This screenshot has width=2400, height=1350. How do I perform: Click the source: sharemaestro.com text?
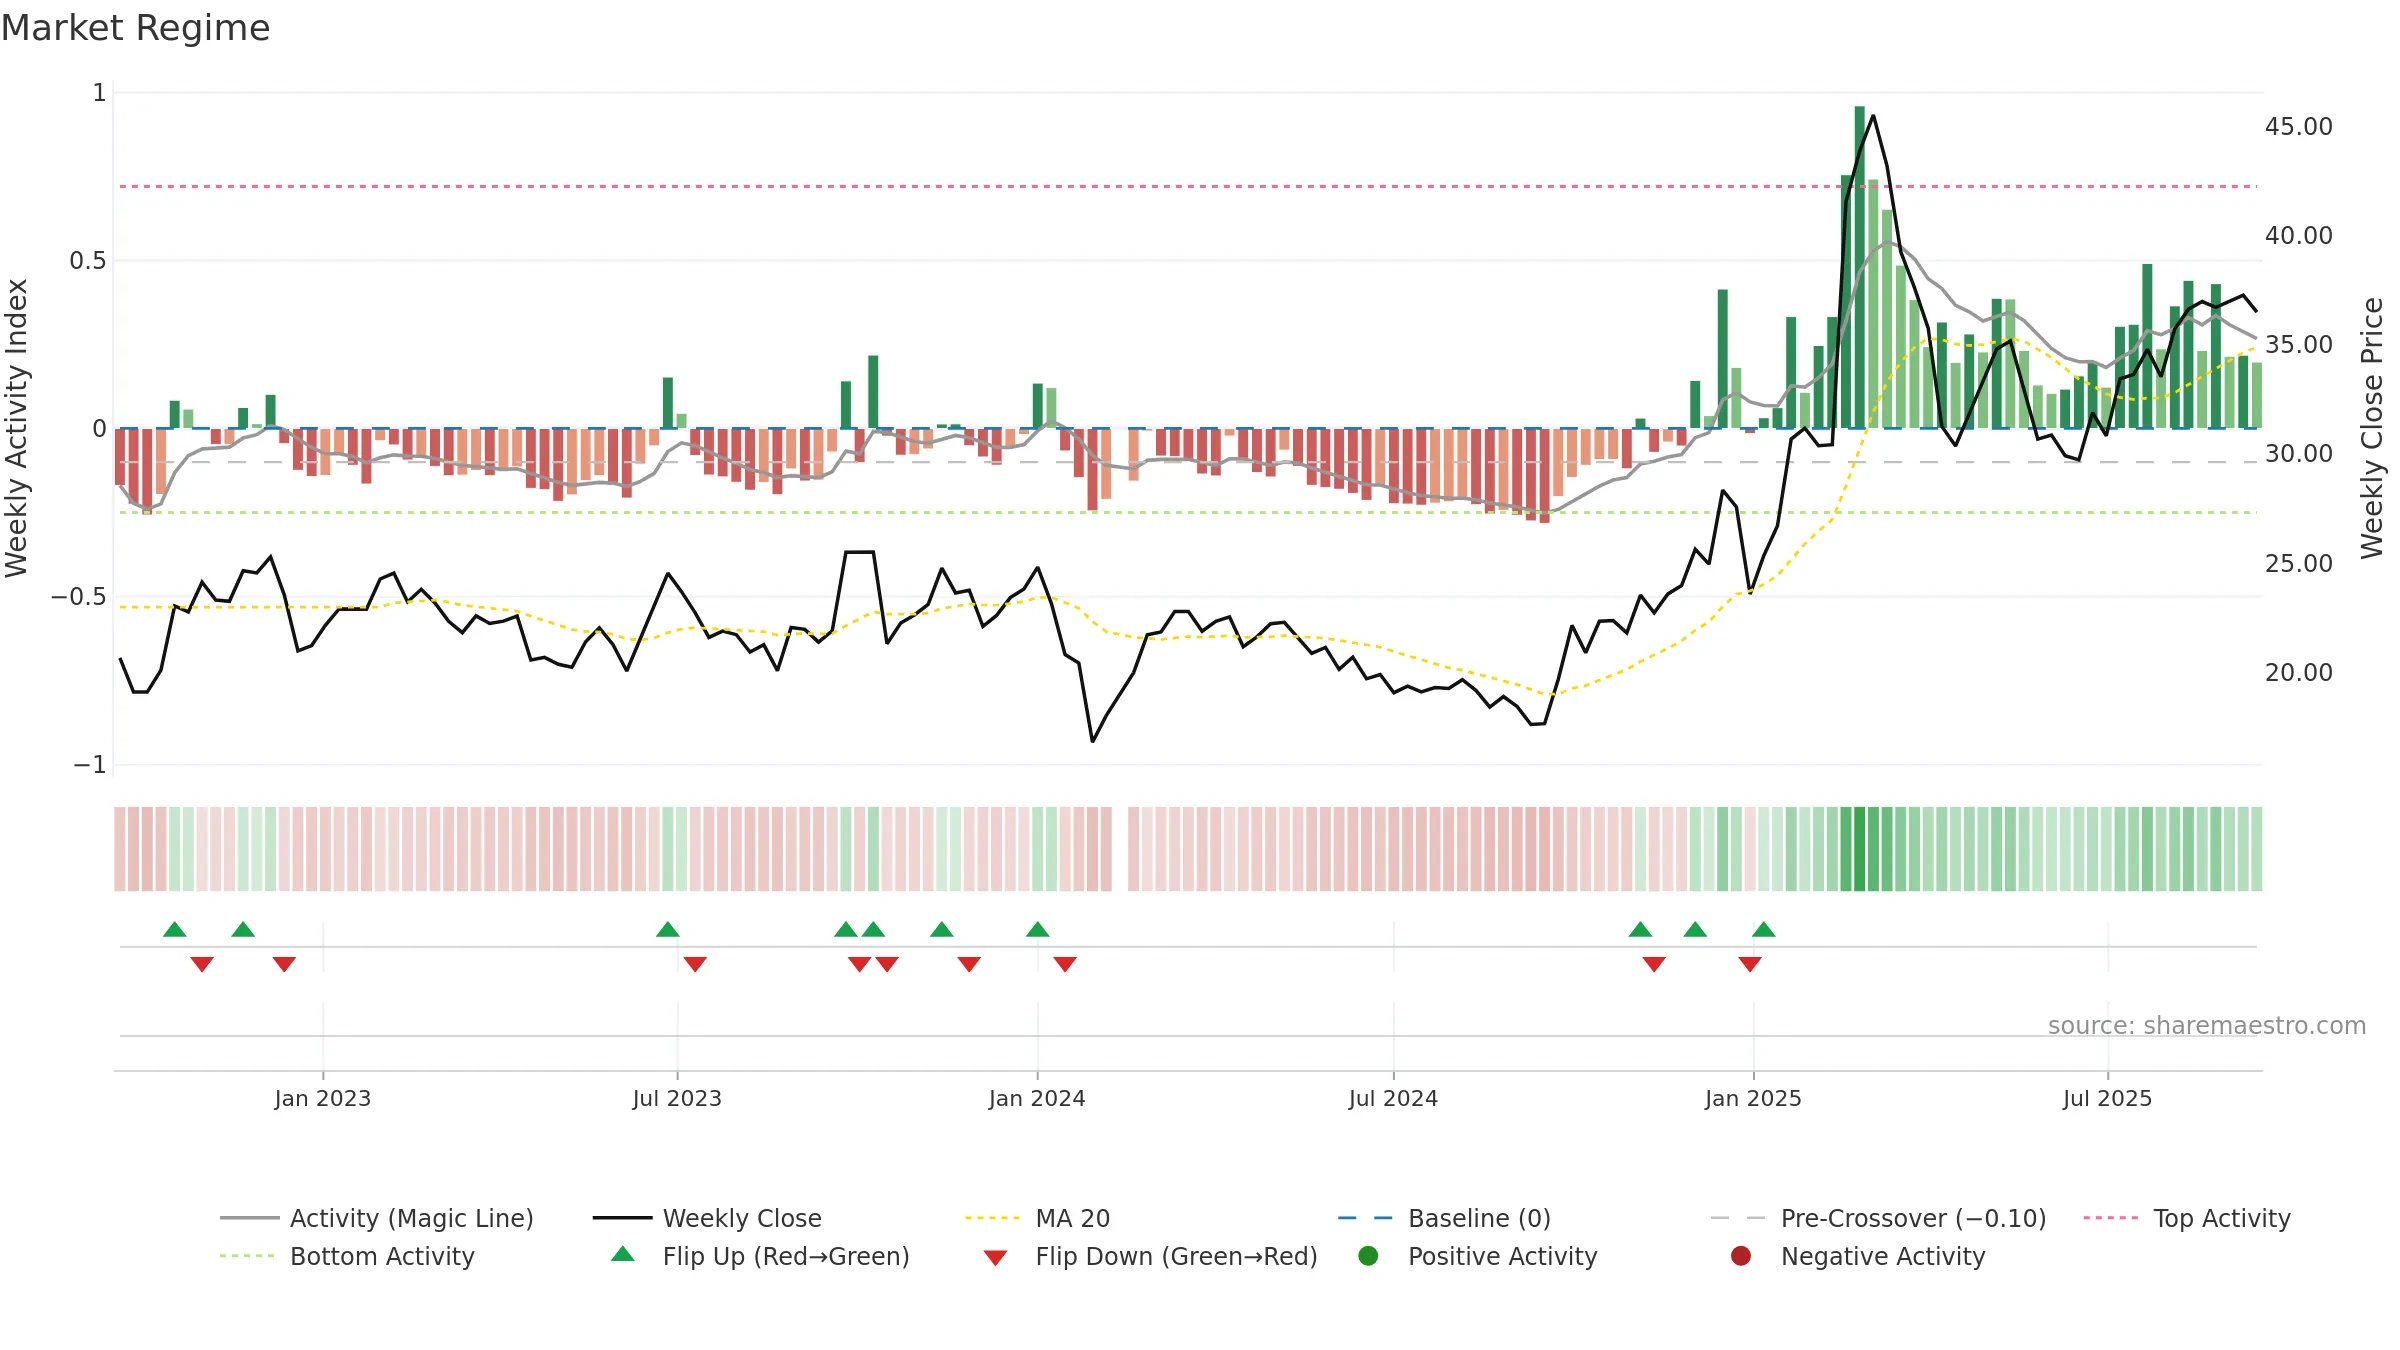[2207, 1025]
